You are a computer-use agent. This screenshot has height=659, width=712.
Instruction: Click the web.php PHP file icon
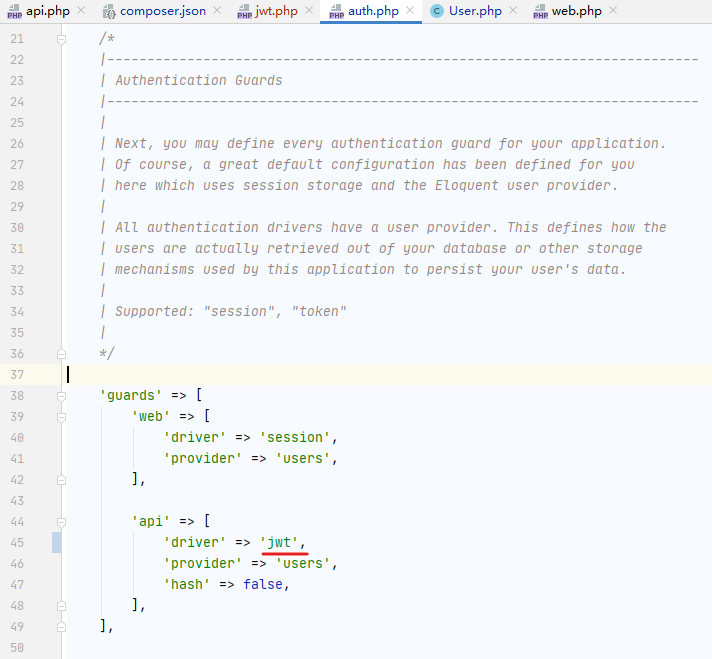pos(540,11)
